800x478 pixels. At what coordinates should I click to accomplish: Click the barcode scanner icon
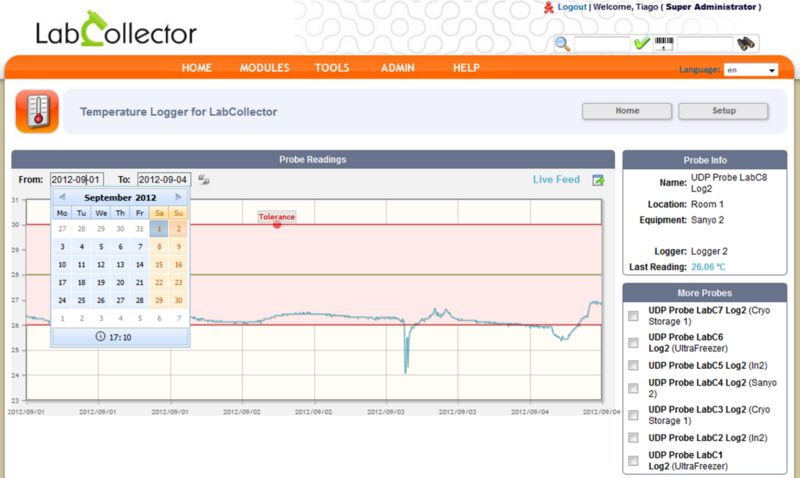(x=664, y=44)
